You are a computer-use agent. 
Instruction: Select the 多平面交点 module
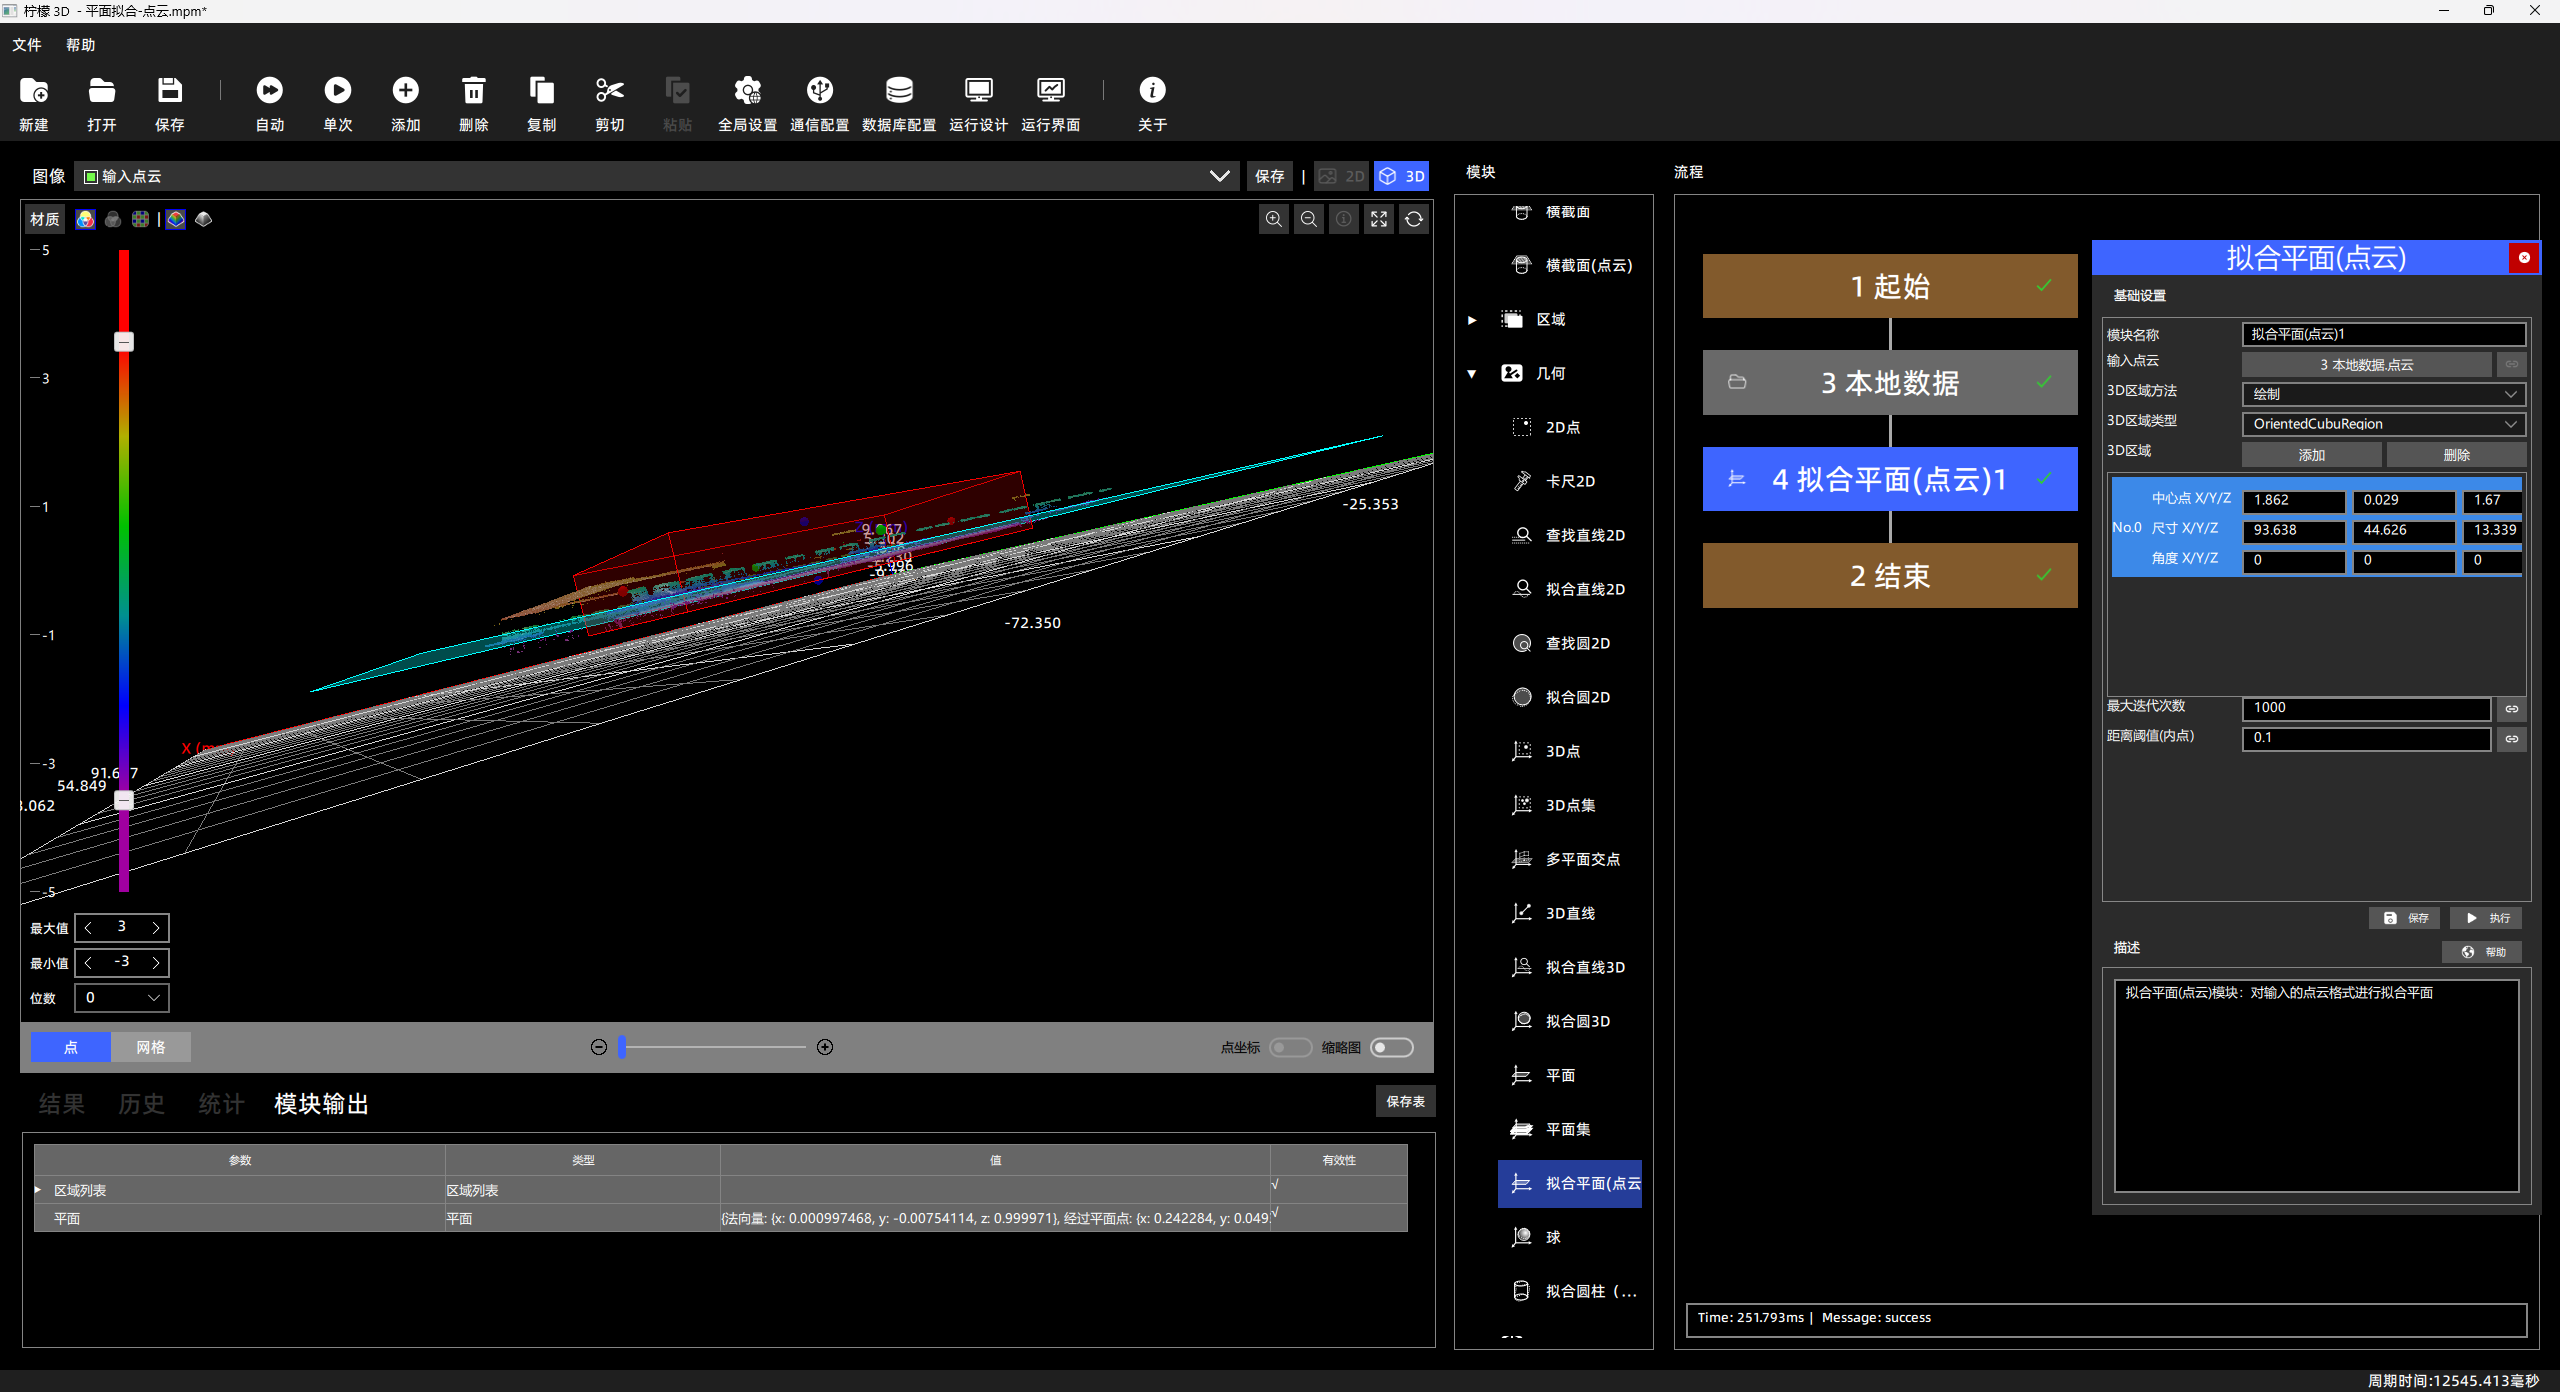coord(1570,859)
